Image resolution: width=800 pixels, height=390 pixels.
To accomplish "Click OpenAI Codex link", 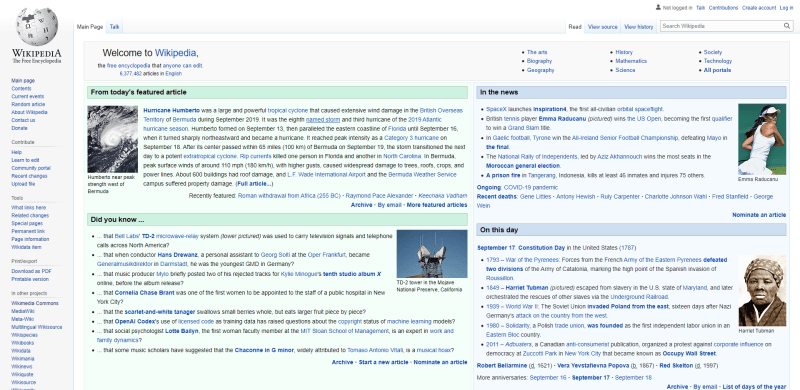I will (x=134, y=322).
